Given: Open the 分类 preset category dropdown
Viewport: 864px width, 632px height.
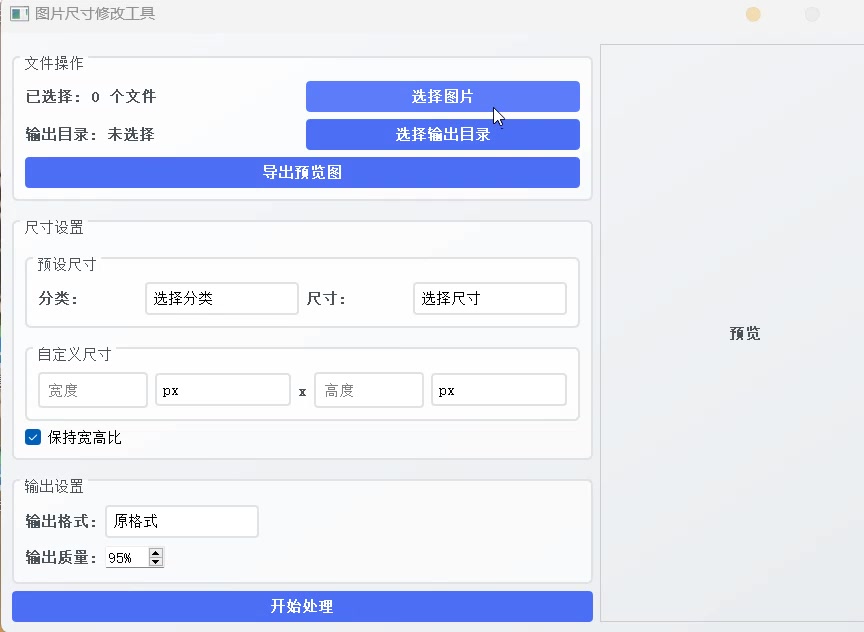Looking at the screenshot, I should point(221,298).
